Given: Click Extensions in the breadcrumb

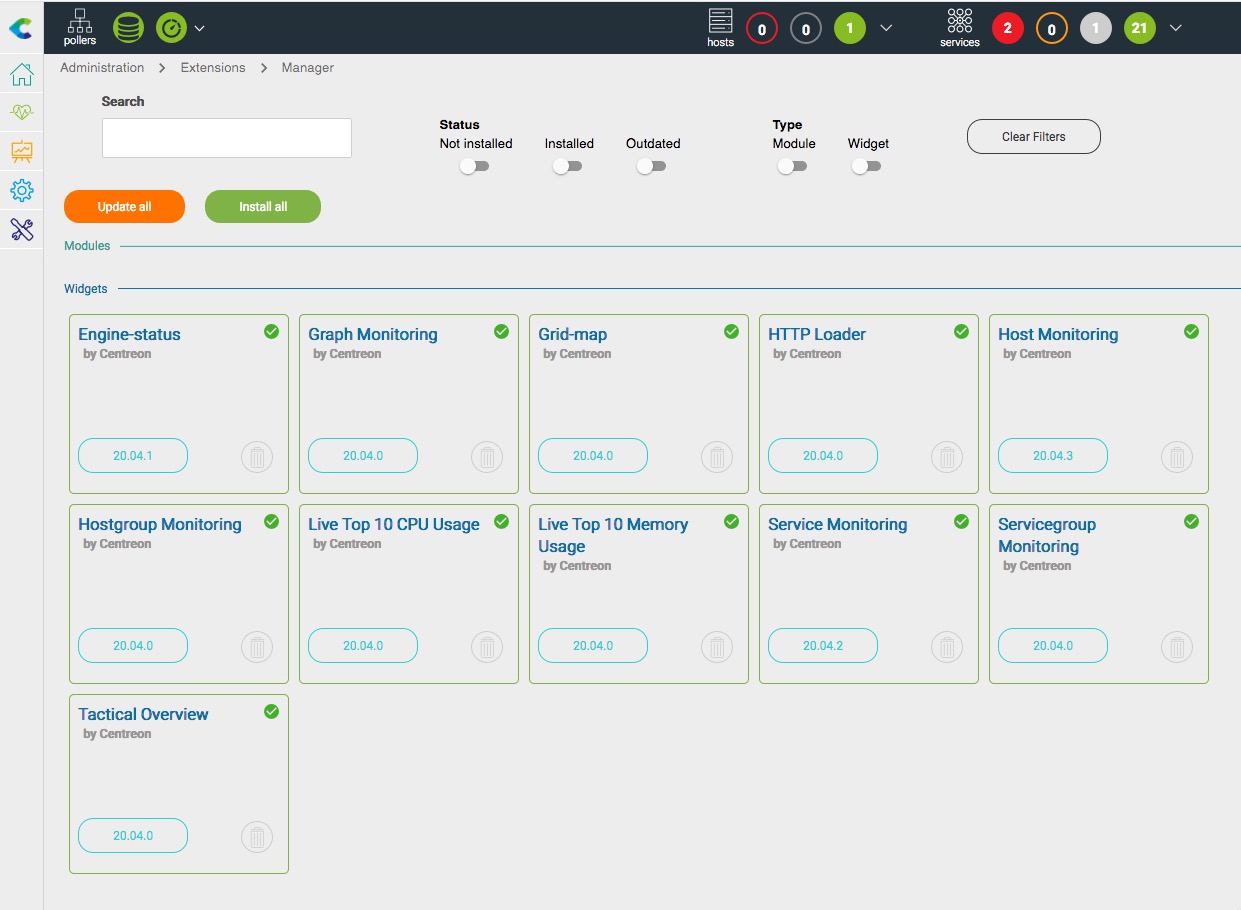Looking at the screenshot, I should [x=213, y=68].
